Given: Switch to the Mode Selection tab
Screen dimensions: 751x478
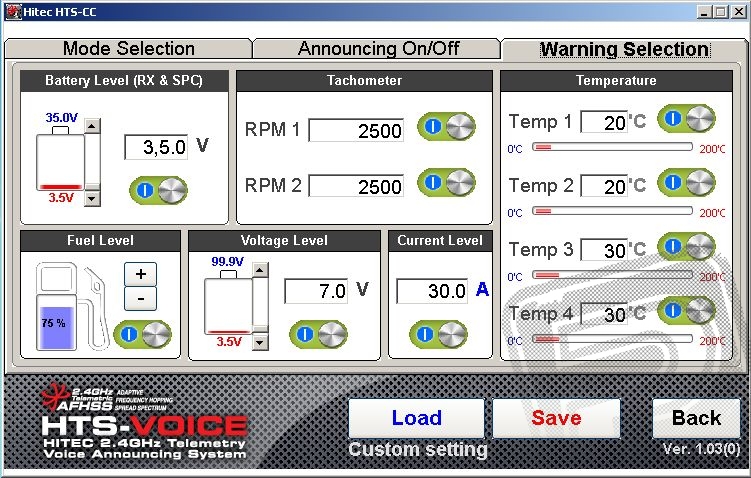Looking at the screenshot, I should pyautogui.click(x=128, y=49).
